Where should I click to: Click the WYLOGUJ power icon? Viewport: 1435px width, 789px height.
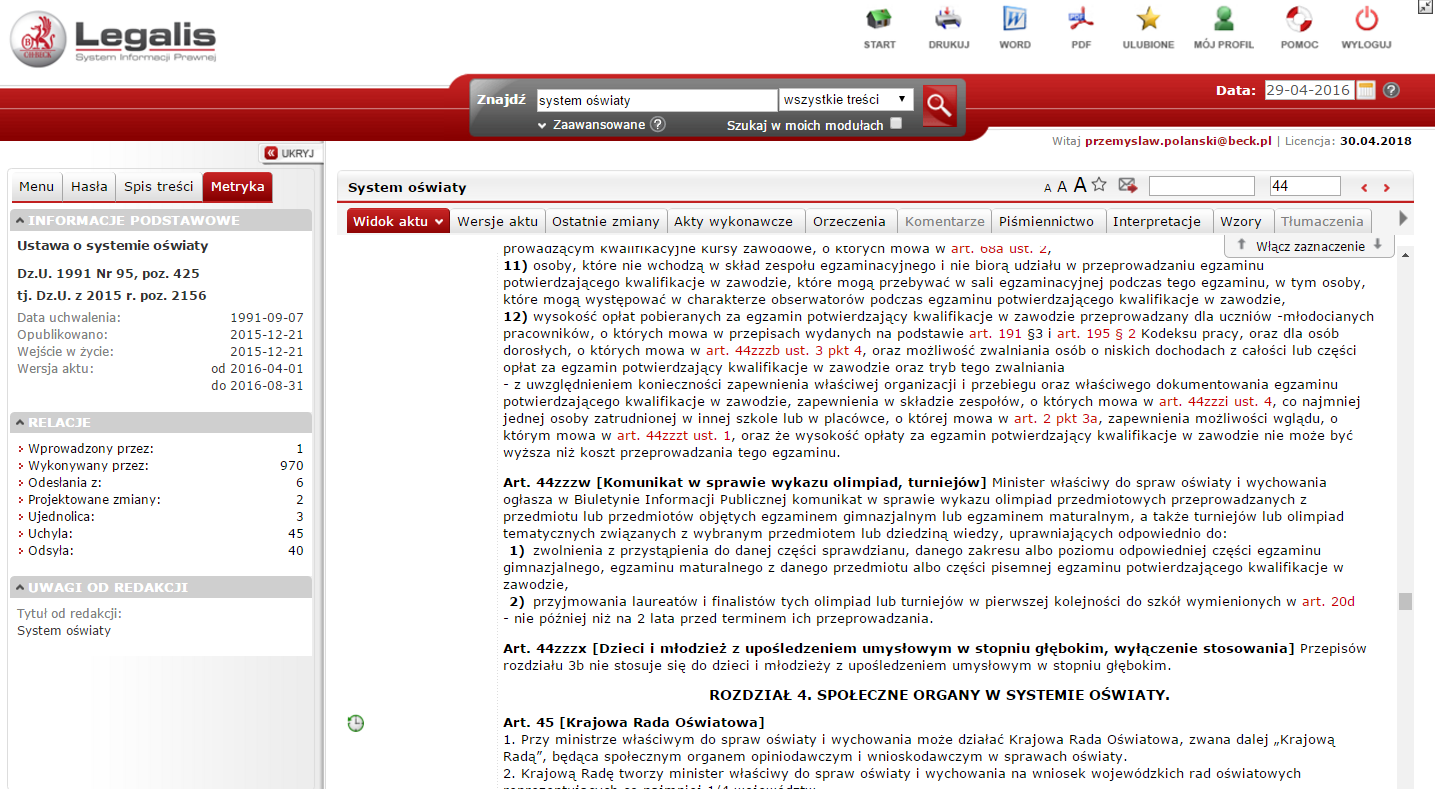click(1367, 20)
